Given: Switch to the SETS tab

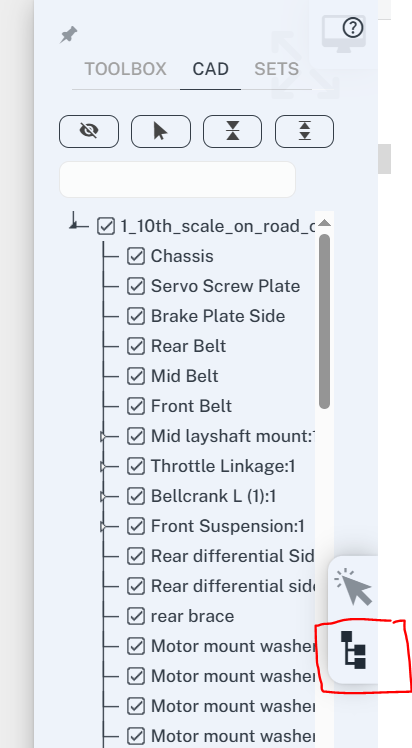Looking at the screenshot, I should pyautogui.click(x=277, y=69).
